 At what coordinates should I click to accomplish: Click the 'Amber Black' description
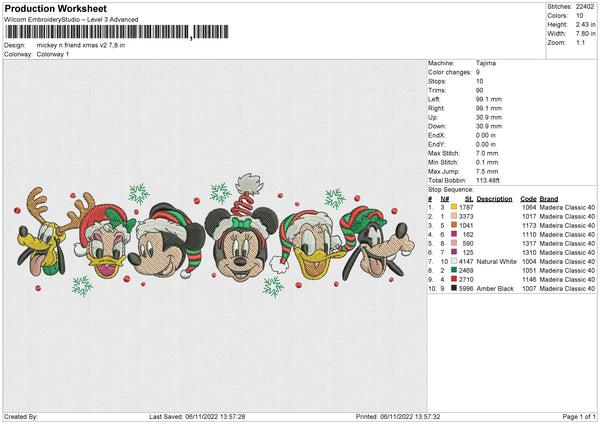pos(495,289)
